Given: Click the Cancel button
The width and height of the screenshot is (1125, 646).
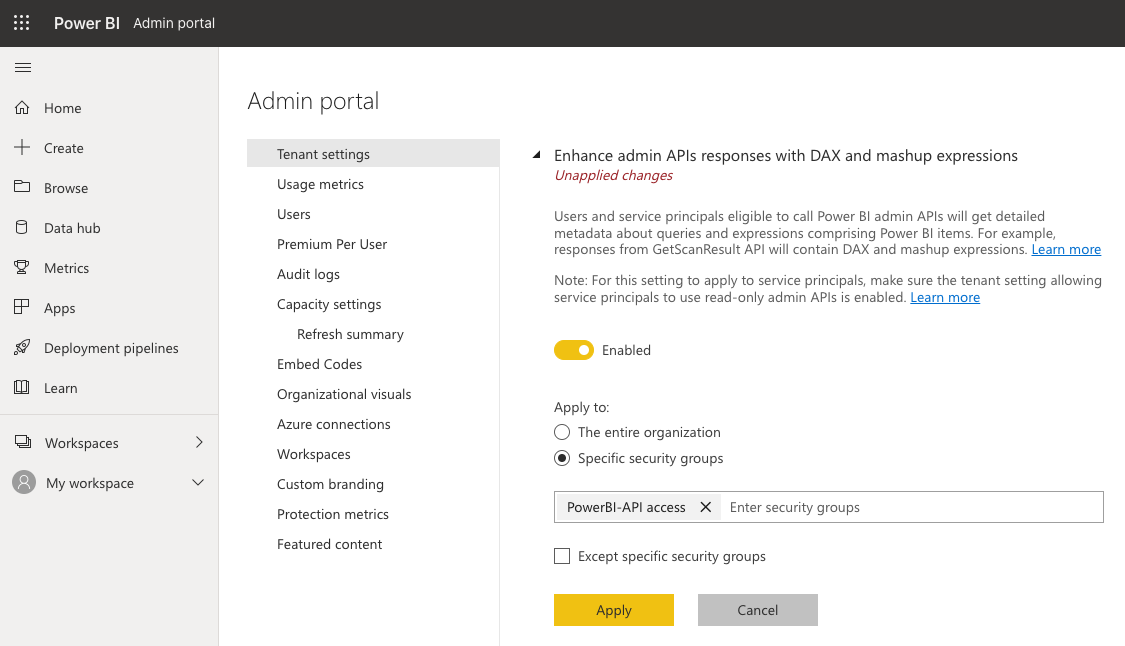Looking at the screenshot, I should pos(757,610).
